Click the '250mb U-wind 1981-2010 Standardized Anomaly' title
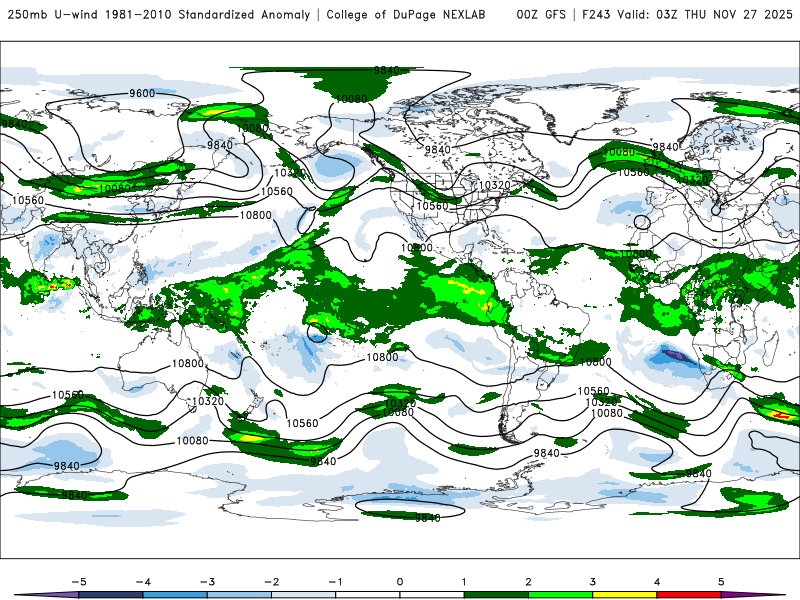Image resolution: width=800 pixels, height=600 pixels. [159, 14]
